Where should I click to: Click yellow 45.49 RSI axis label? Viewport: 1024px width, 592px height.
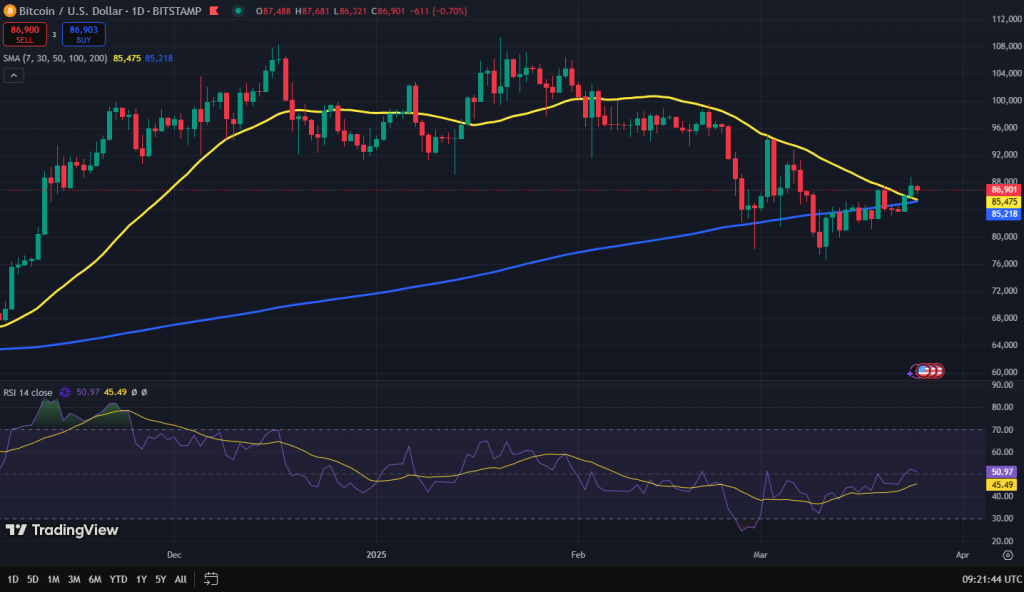click(1002, 485)
